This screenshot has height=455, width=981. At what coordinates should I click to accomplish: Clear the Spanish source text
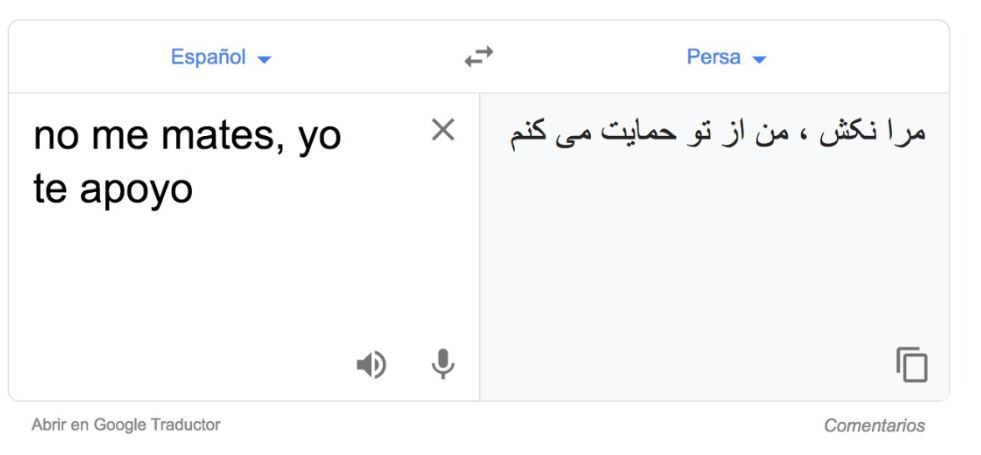(442, 130)
